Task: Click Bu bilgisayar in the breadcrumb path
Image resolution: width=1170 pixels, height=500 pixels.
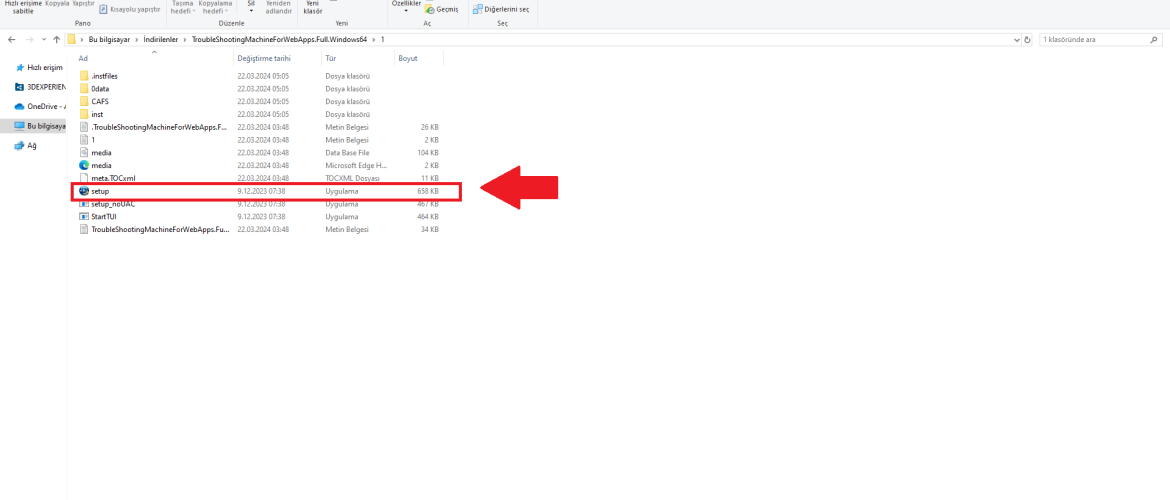Action: [110, 40]
